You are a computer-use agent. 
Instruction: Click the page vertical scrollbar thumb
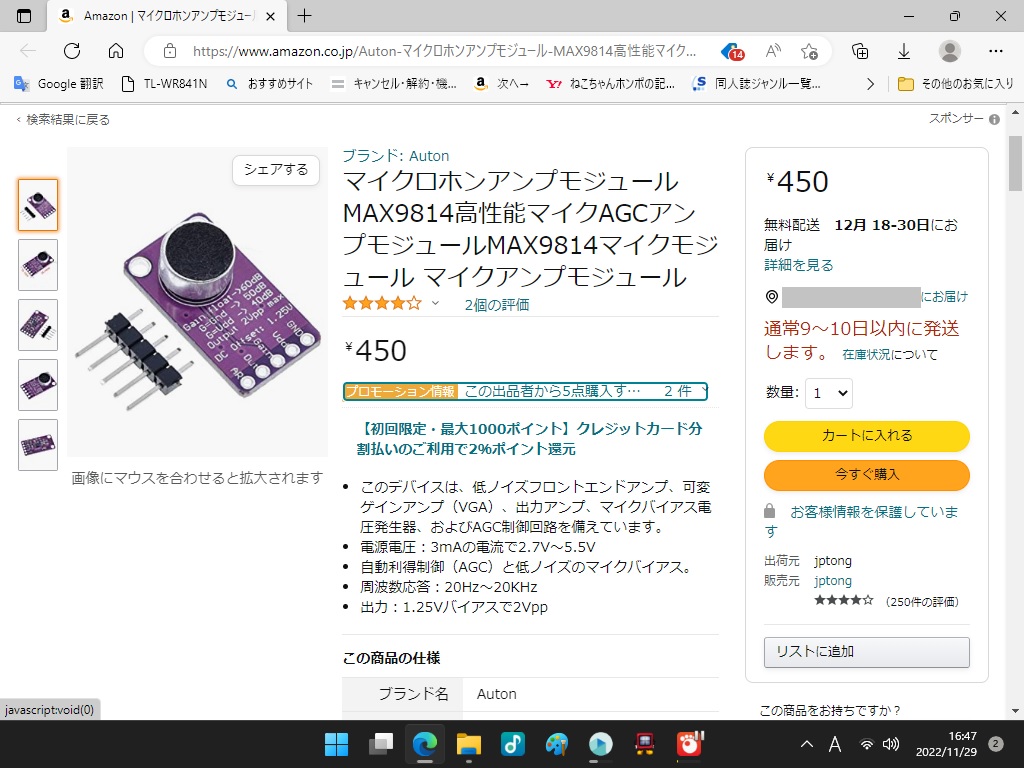(1015, 162)
